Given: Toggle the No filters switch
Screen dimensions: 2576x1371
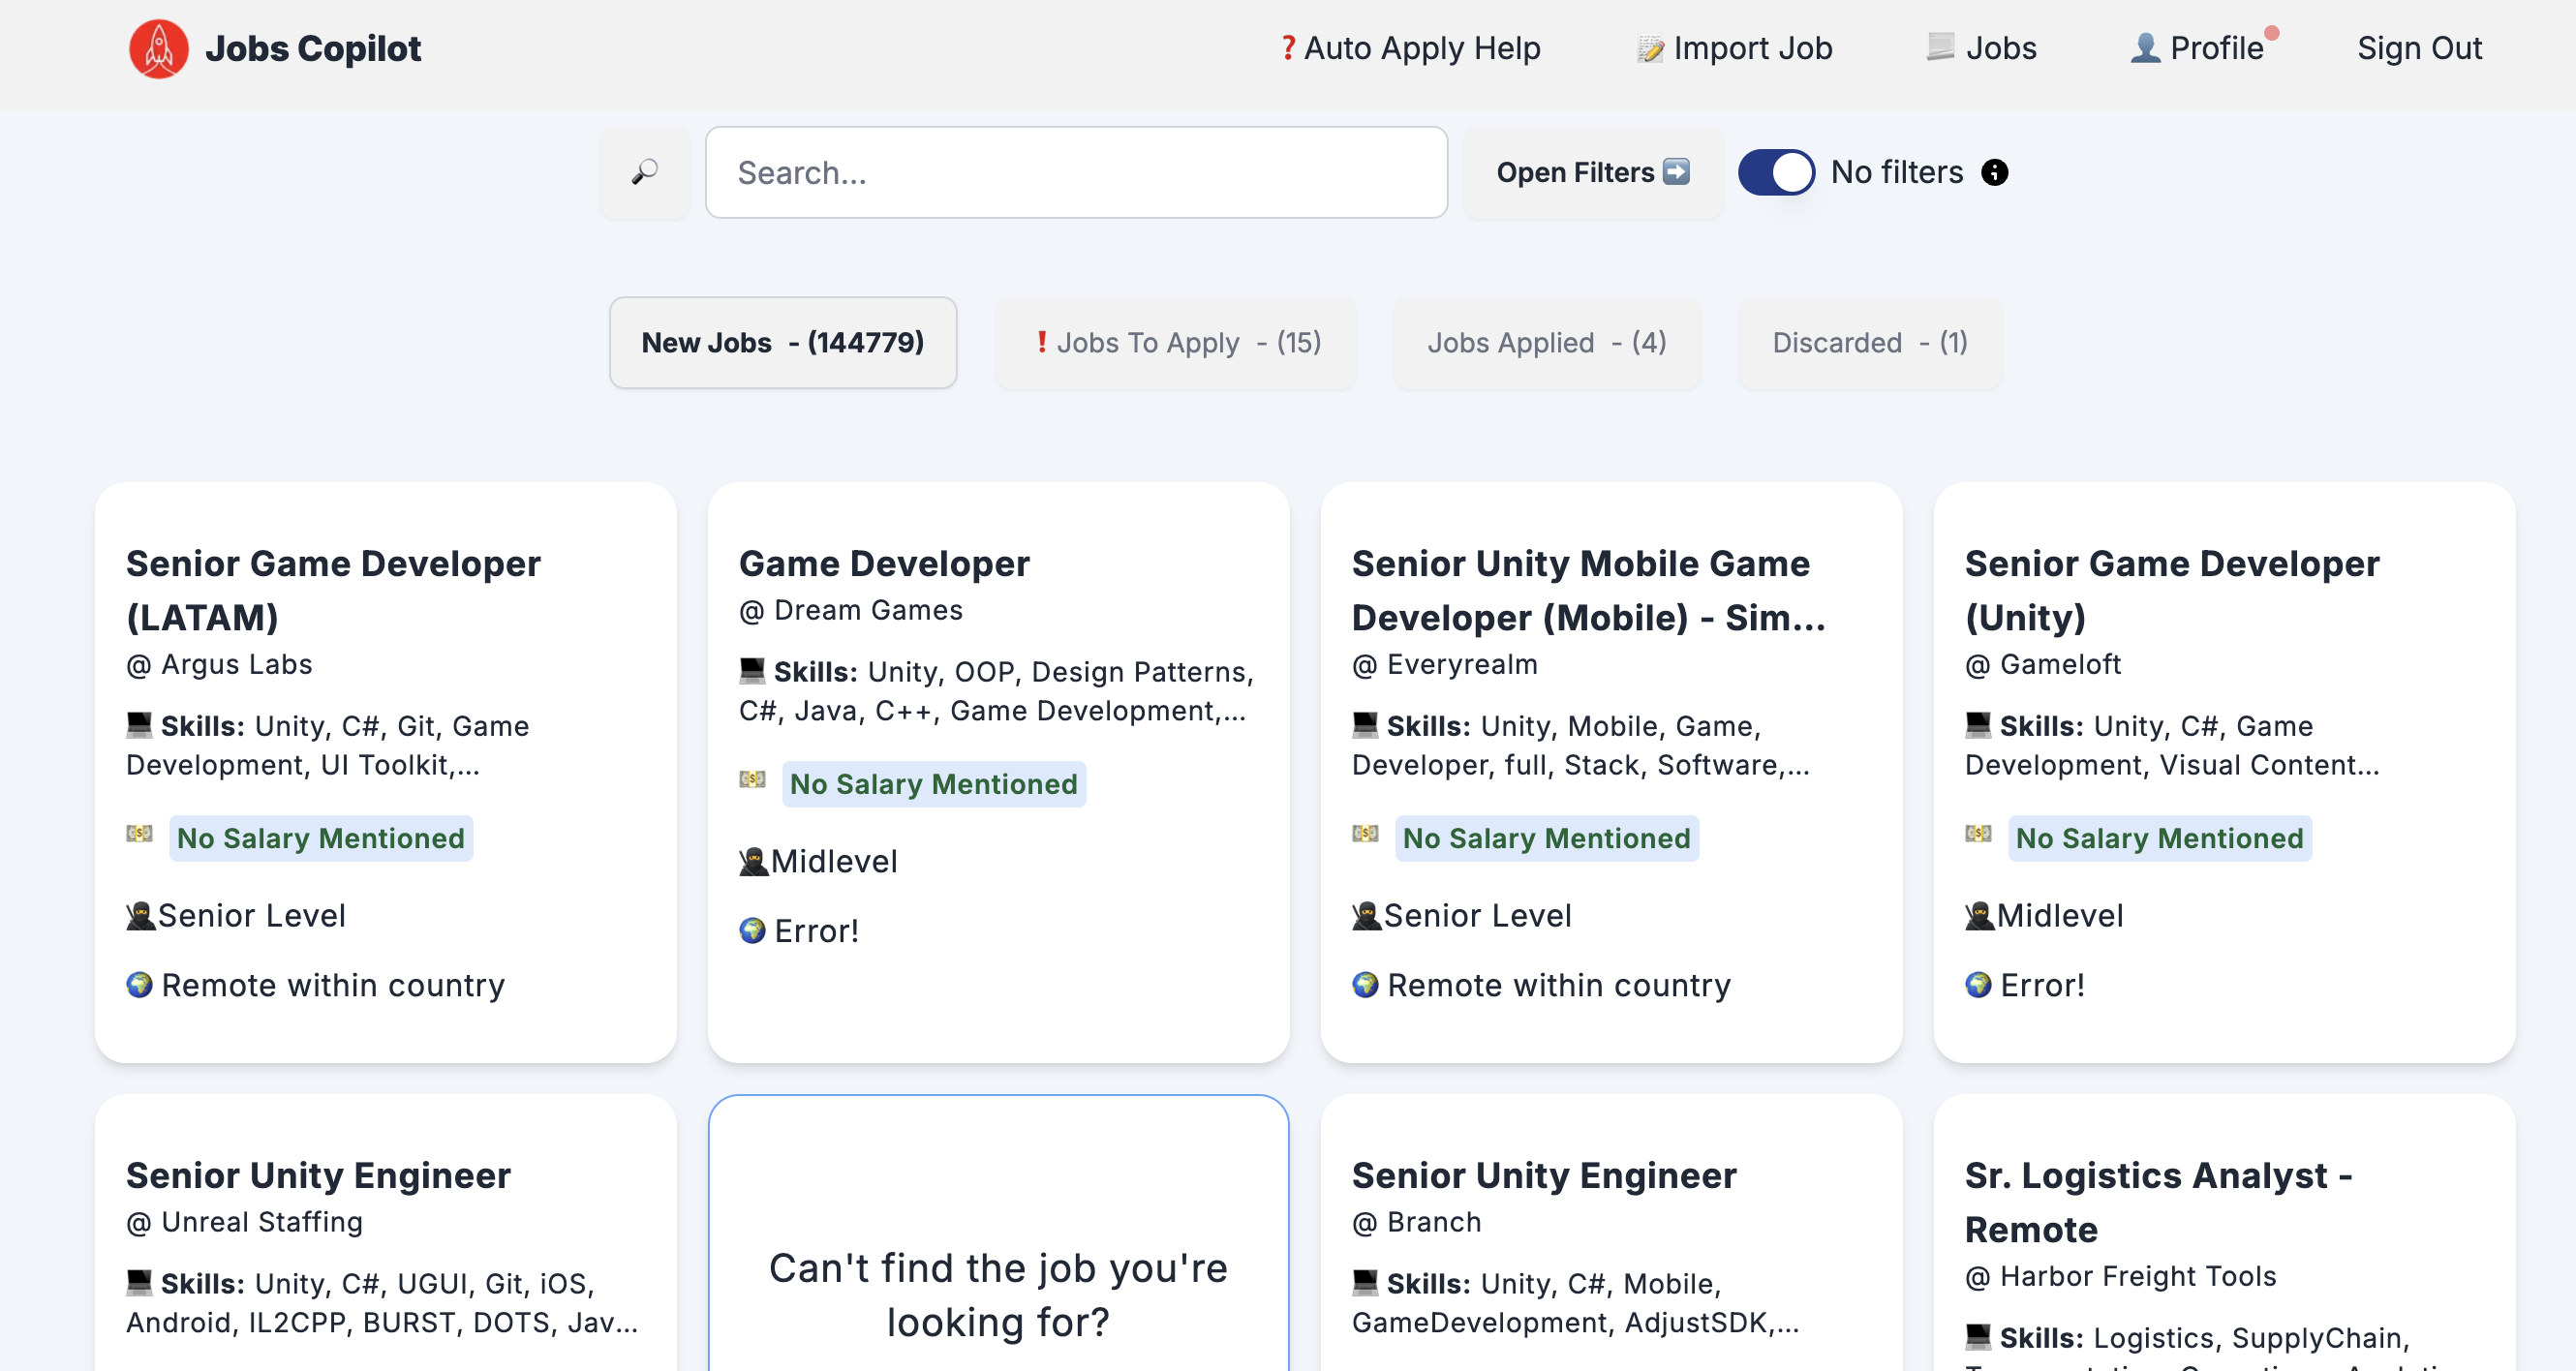Looking at the screenshot, I should tap(1776, 172).
